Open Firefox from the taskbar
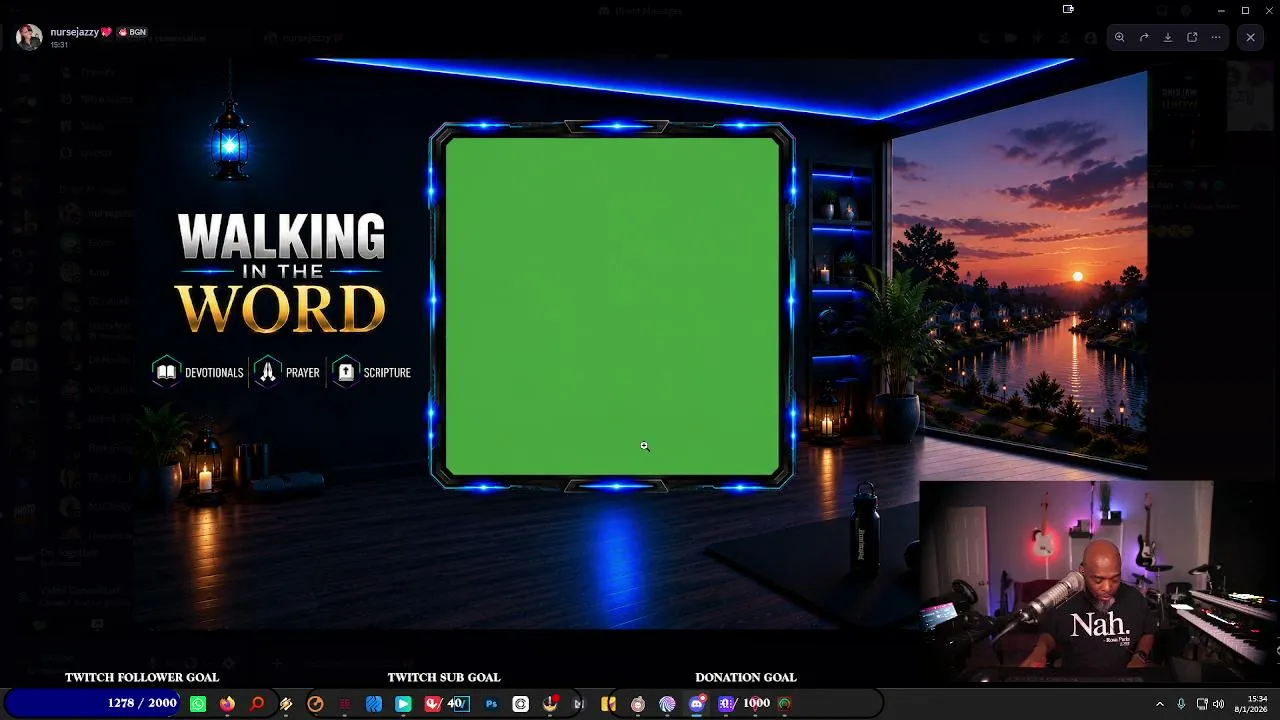 tap(227, 704)
